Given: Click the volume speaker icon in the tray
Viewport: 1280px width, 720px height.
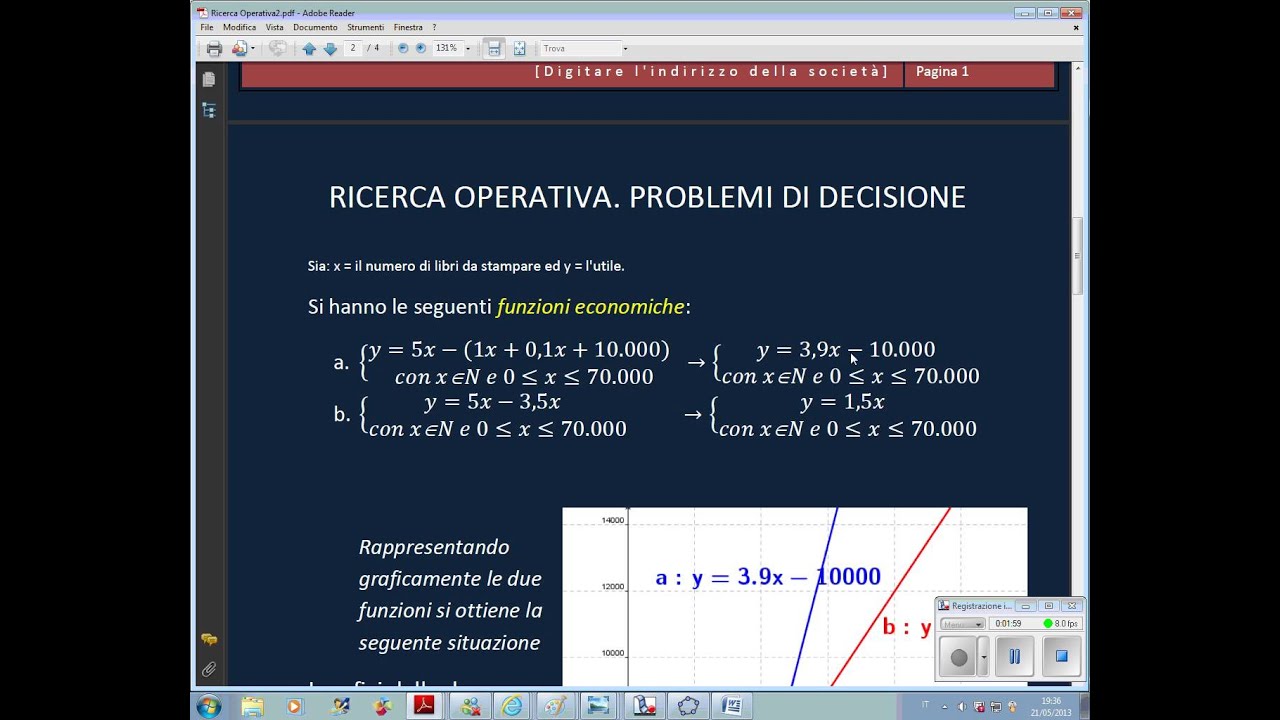Looking at the screenshot, I should [x=961, y=706].
